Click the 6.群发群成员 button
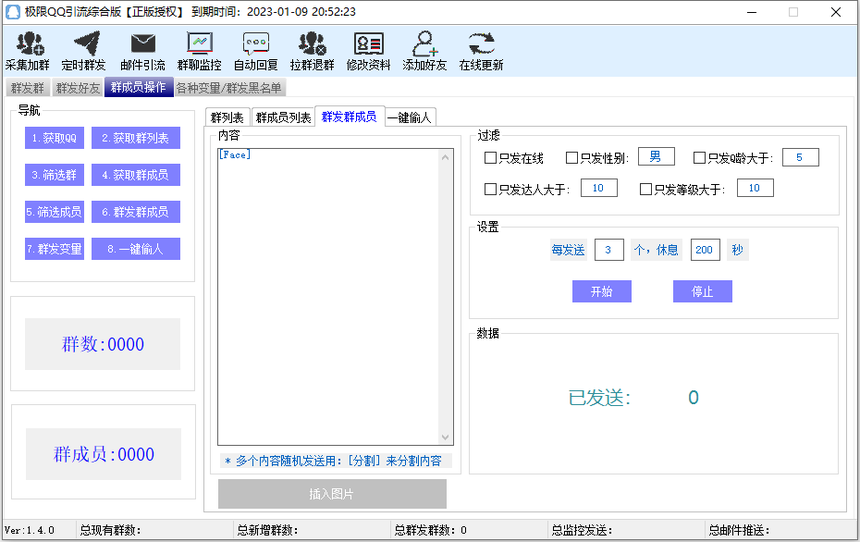Viewport: 860px width, 542px height. [135, 212]
